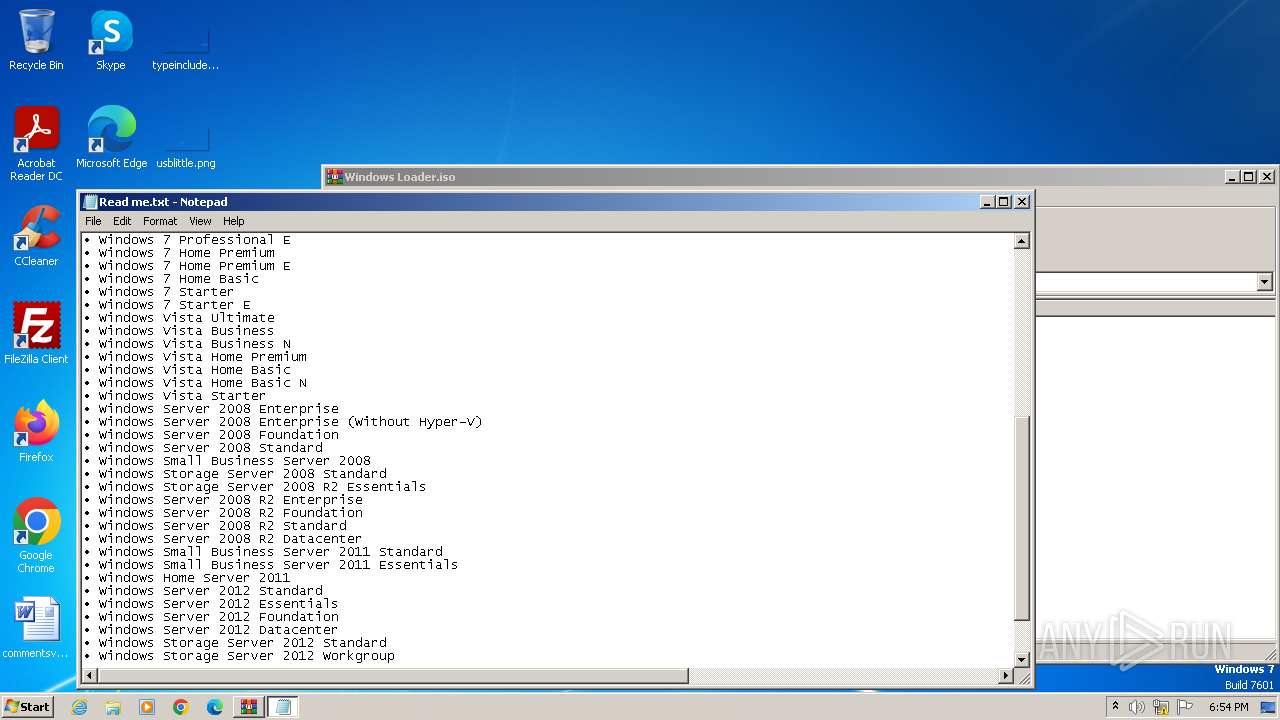Open Windows Explorer from taskbar
Image resolution: width=1280 pixels, height=720 pixels.
113,707
